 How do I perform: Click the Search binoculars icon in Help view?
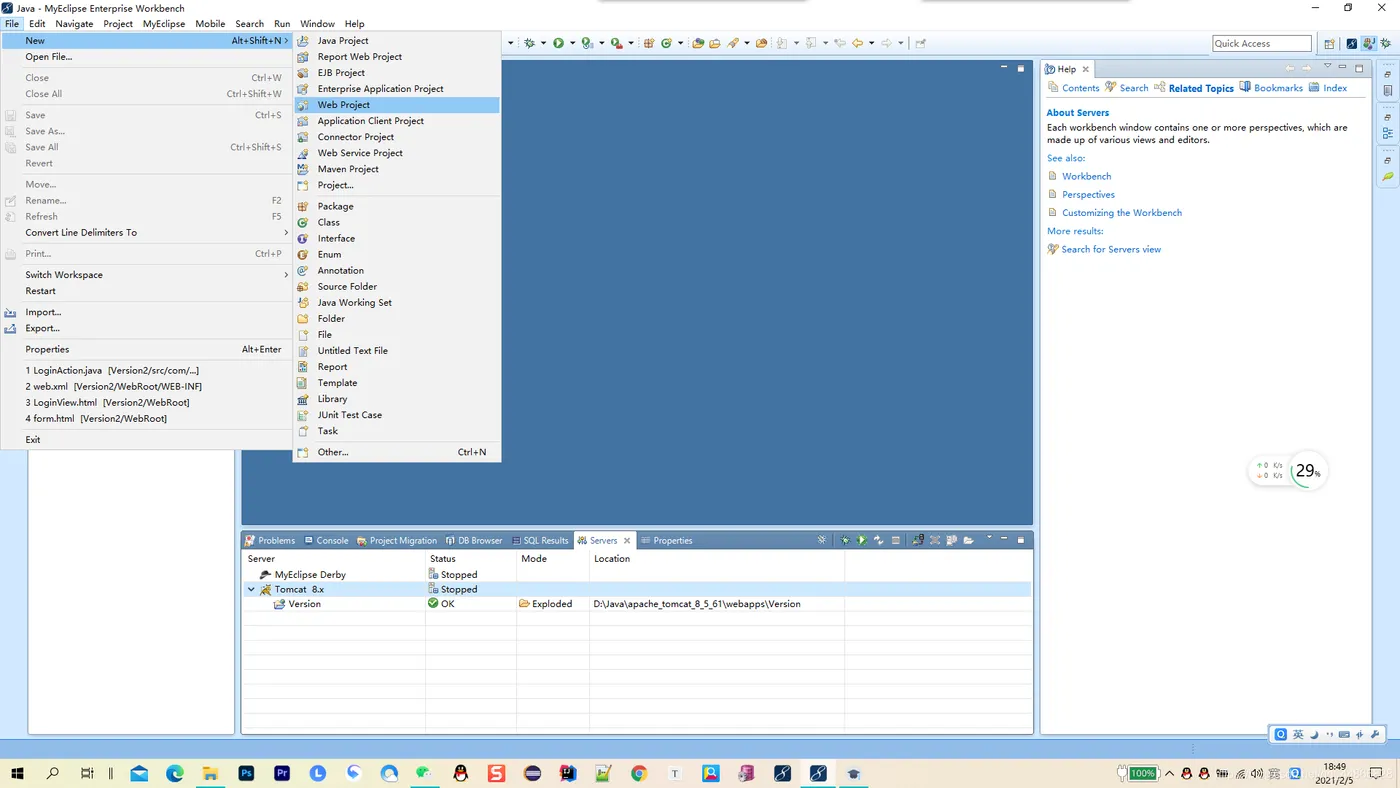[1110, 88]
